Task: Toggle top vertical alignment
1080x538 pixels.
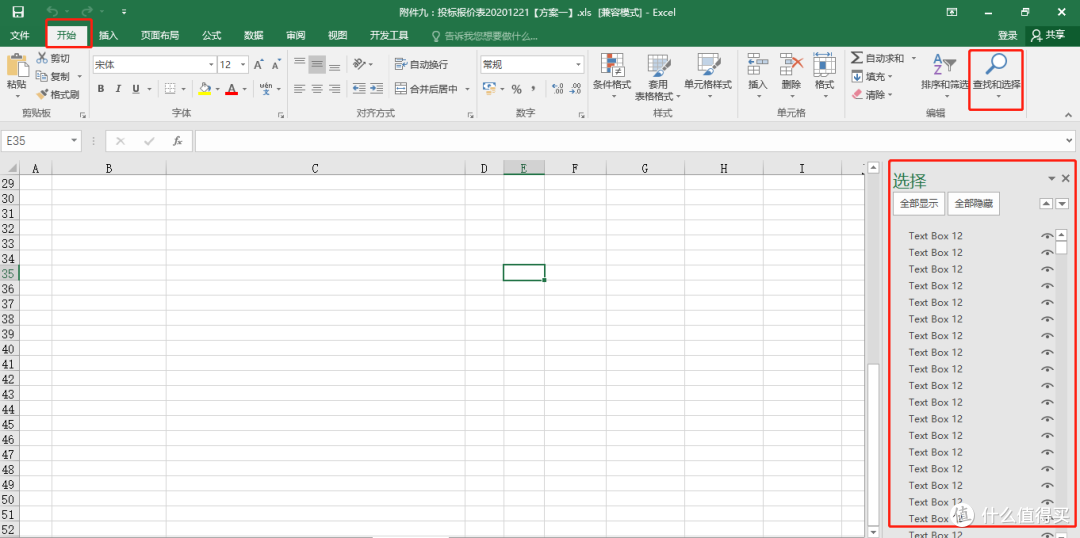Action: [300, 64]
